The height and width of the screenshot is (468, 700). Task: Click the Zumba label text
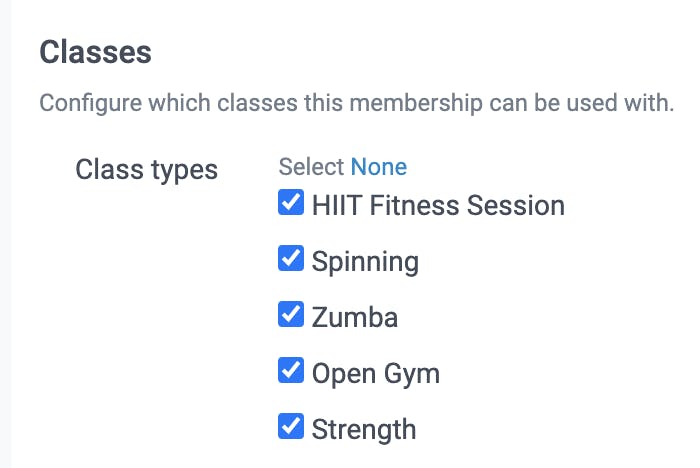pos(355,318)
